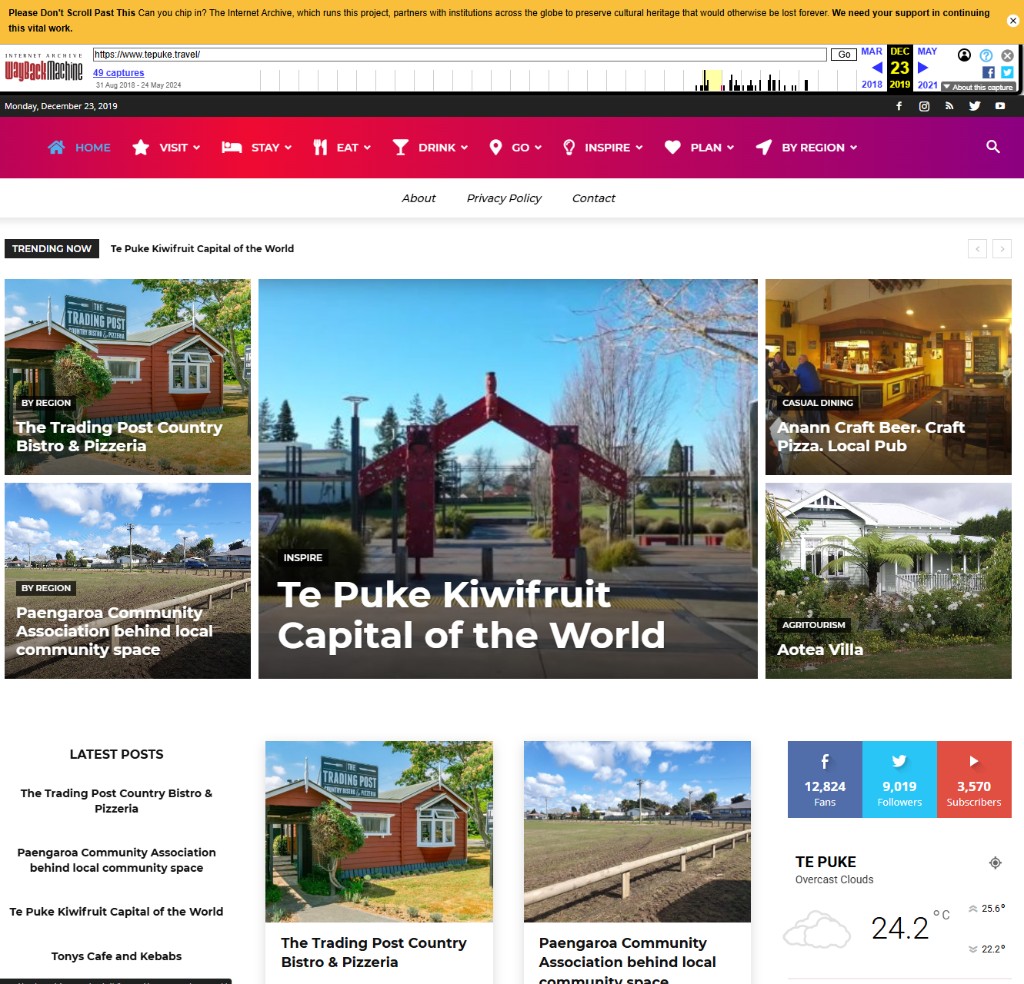
Task: Show previous trending item arrow
Action: click(x=977, y=249)
